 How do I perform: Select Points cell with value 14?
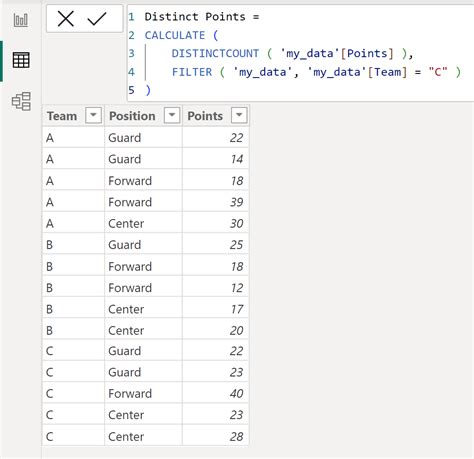216,159
